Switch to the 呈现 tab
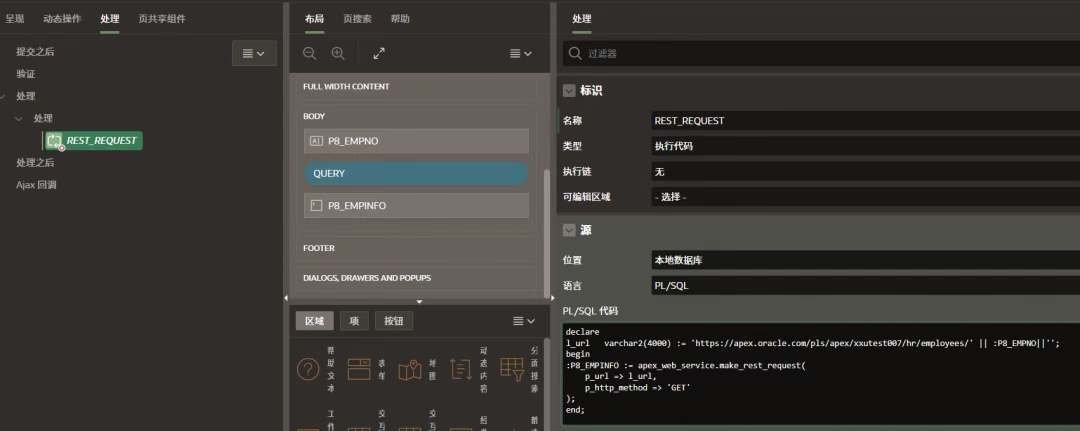This screenshot has height=431, width=1080. coord(14,19)
